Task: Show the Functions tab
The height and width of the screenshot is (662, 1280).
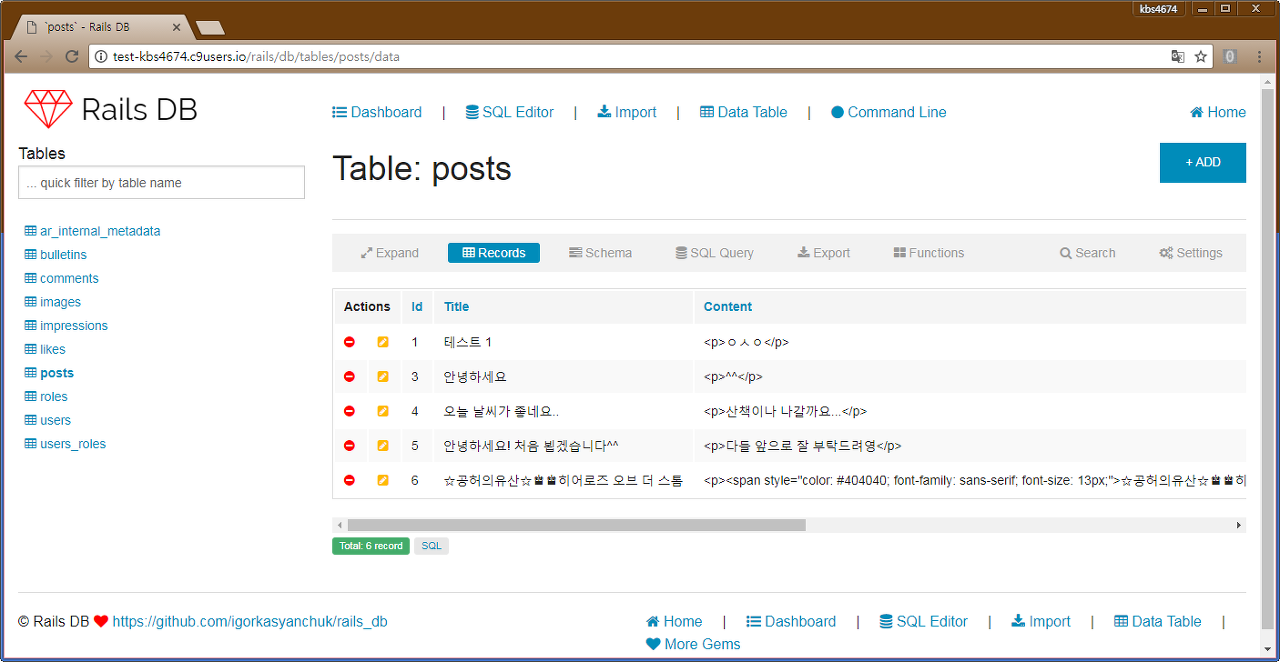Action: click(x=929, y=253)
